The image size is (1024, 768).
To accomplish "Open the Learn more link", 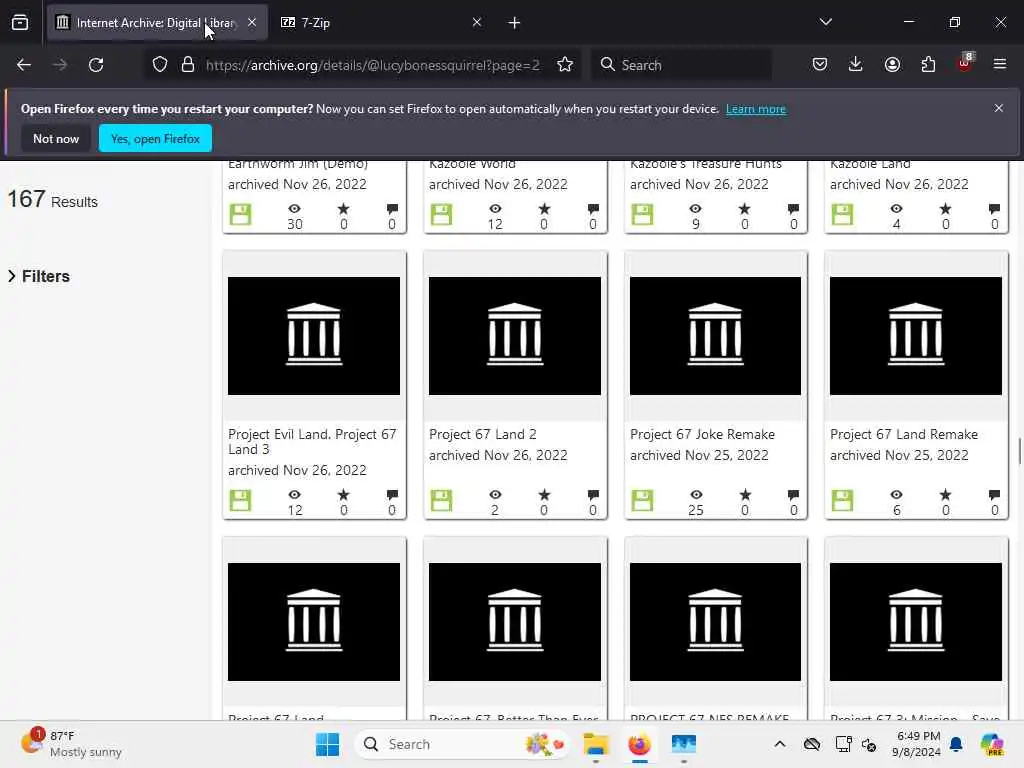I will [756, 109].
